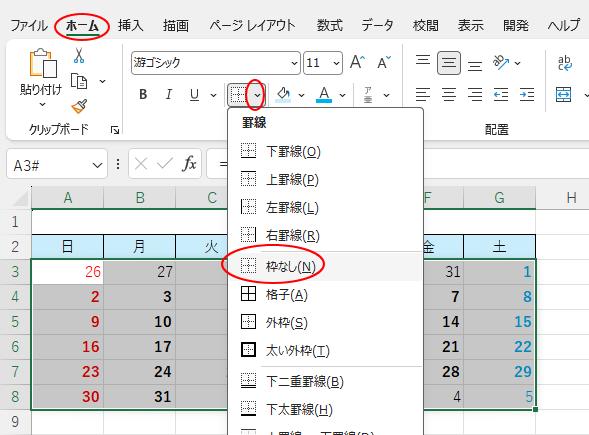Open the font name dropdown
Screen dimensions: 589x435
pos(295,63)
